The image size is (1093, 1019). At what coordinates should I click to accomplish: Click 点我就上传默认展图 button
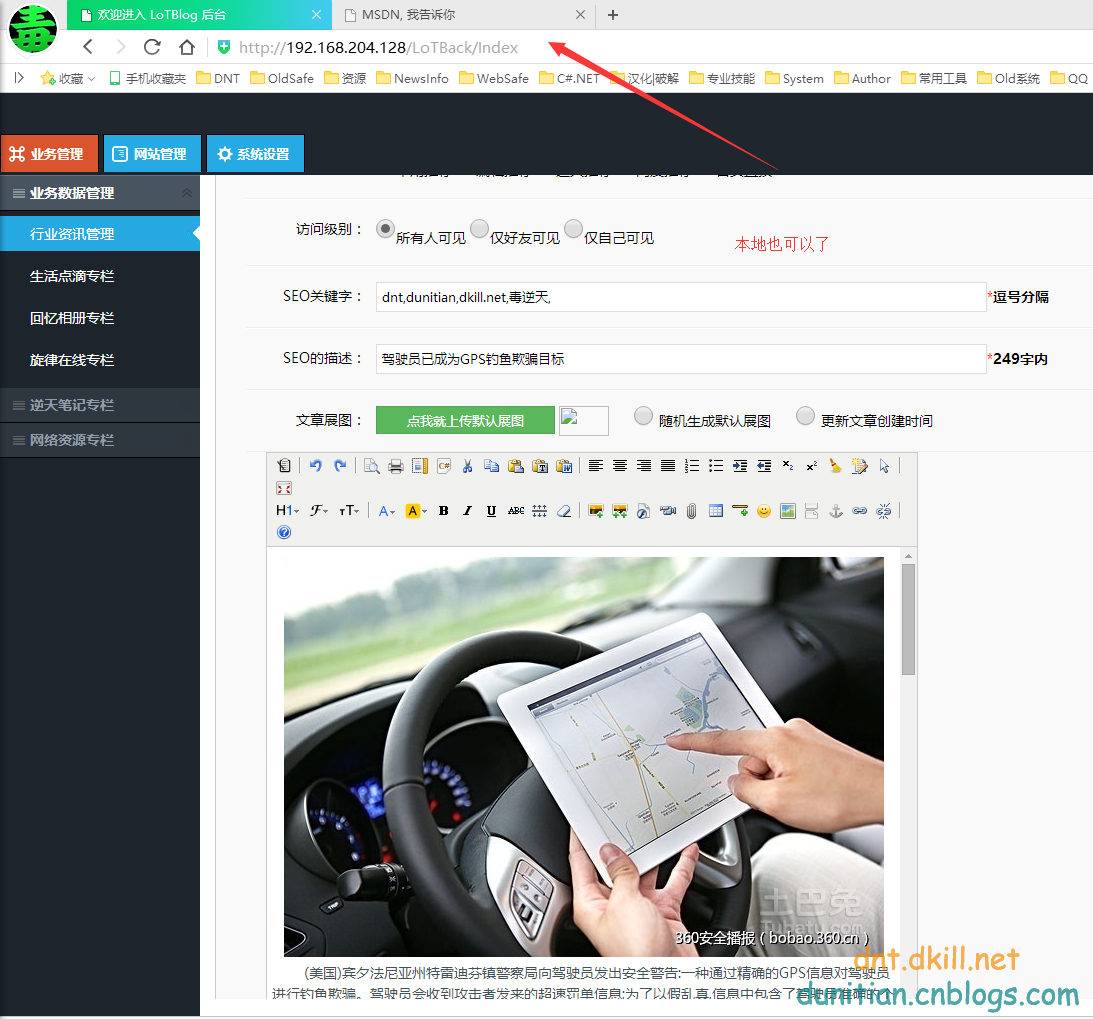pyautogui.click(x=465, y=420)
